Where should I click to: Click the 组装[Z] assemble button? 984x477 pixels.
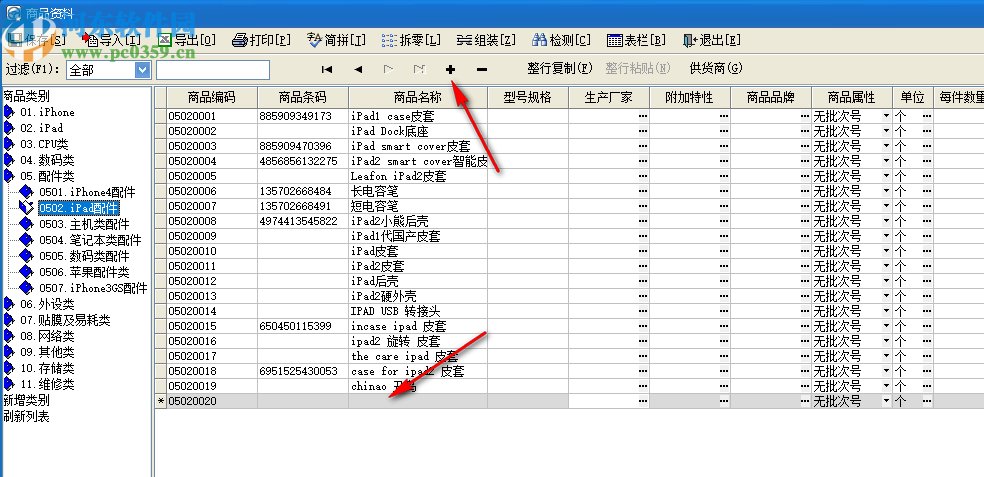pyautogui.click(x=486, y=40)
